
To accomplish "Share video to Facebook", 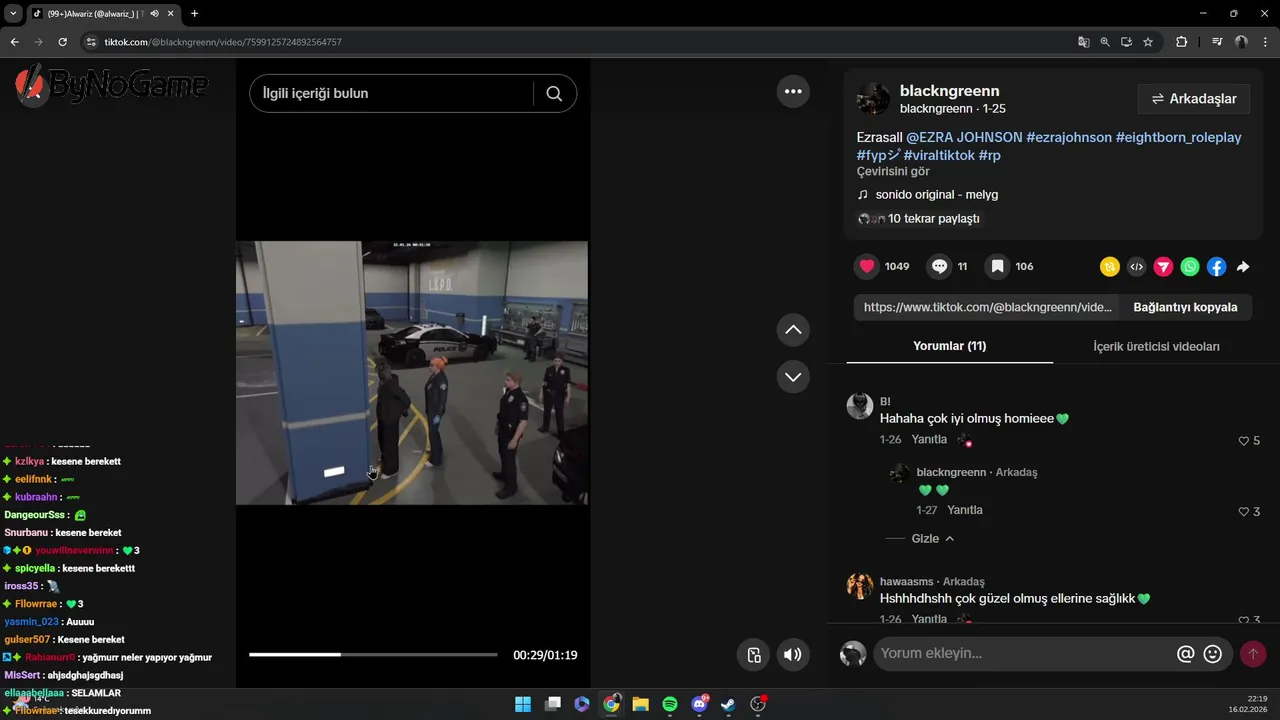I will point(1216,267).
